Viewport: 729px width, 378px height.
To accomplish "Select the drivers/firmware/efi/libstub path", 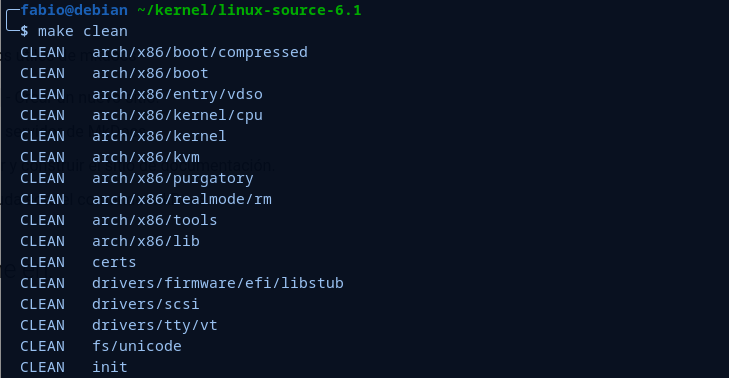I will 218,283.
